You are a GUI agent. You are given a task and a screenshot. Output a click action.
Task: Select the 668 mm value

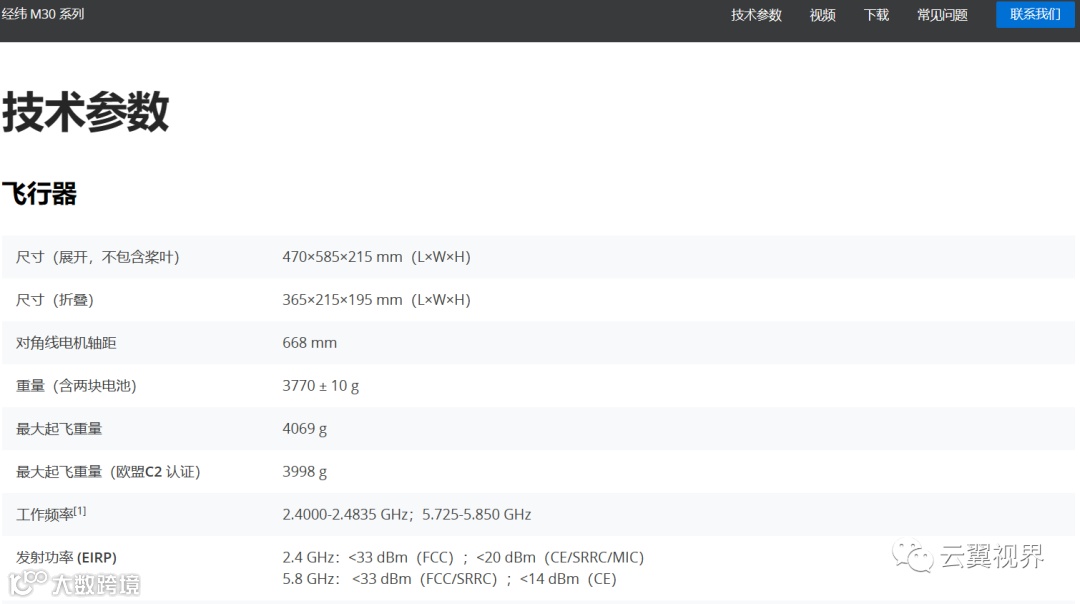(309, 342)
